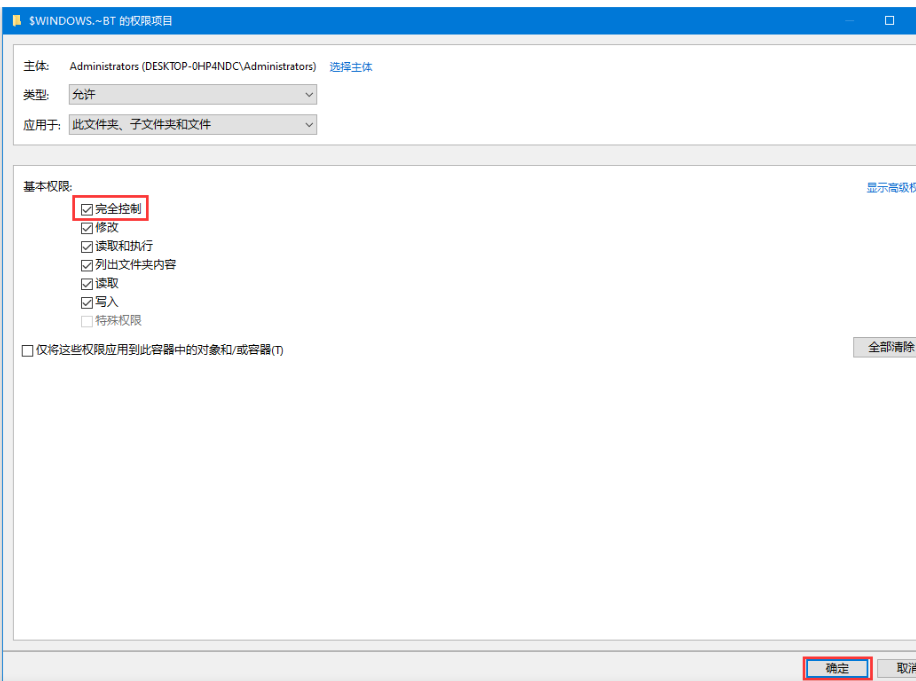Click the 选择主体 link
This screenshot has height=681, width=916.
coord(351,67)
